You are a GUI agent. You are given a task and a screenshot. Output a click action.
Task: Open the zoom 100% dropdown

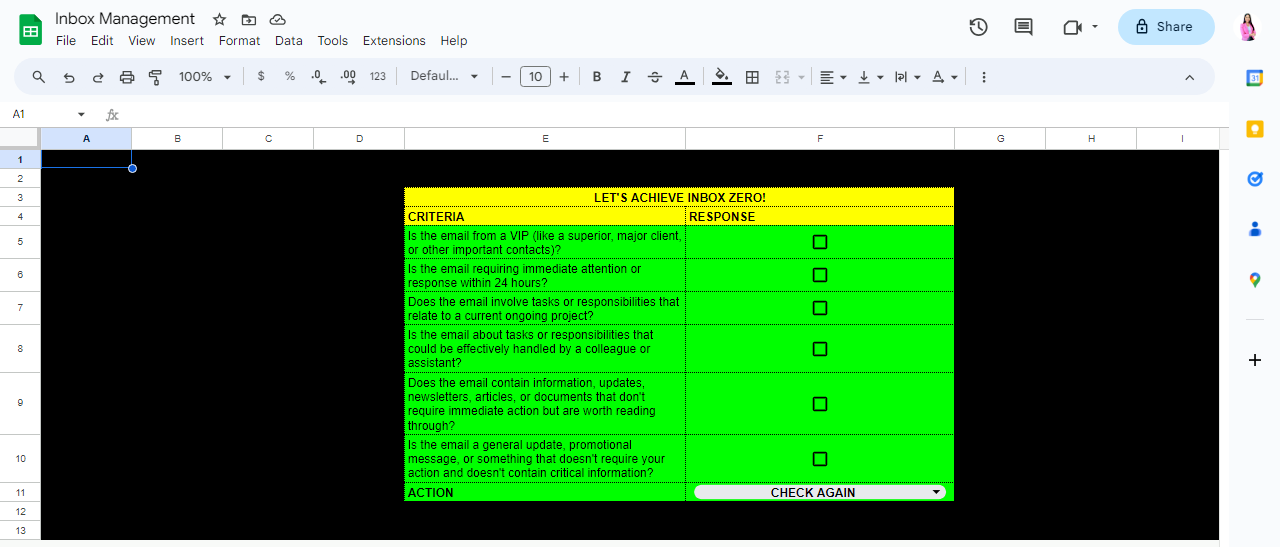205,77
